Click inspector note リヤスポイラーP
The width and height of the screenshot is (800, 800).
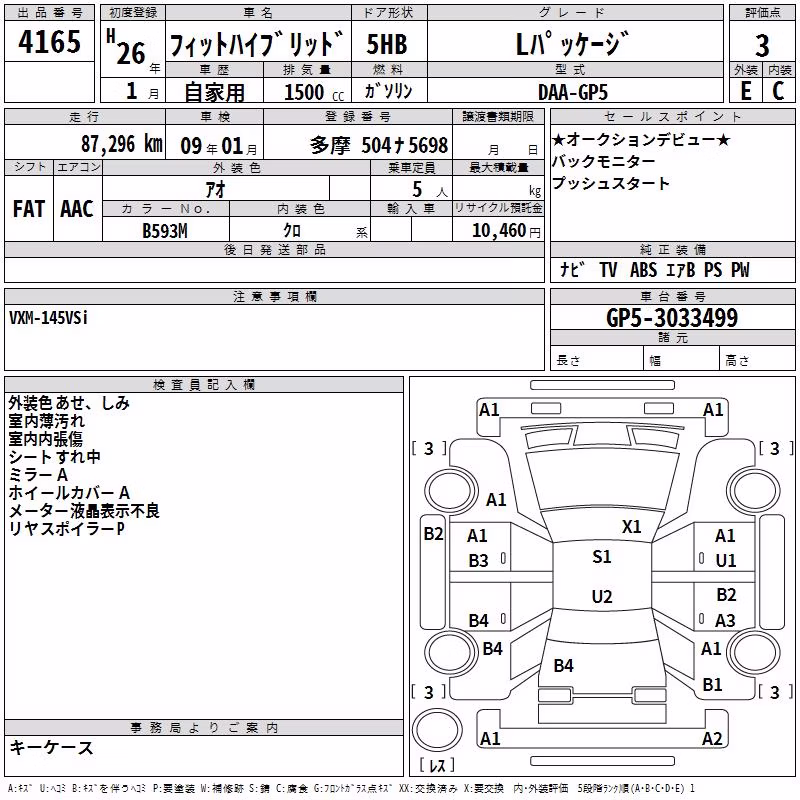[66, 528]
